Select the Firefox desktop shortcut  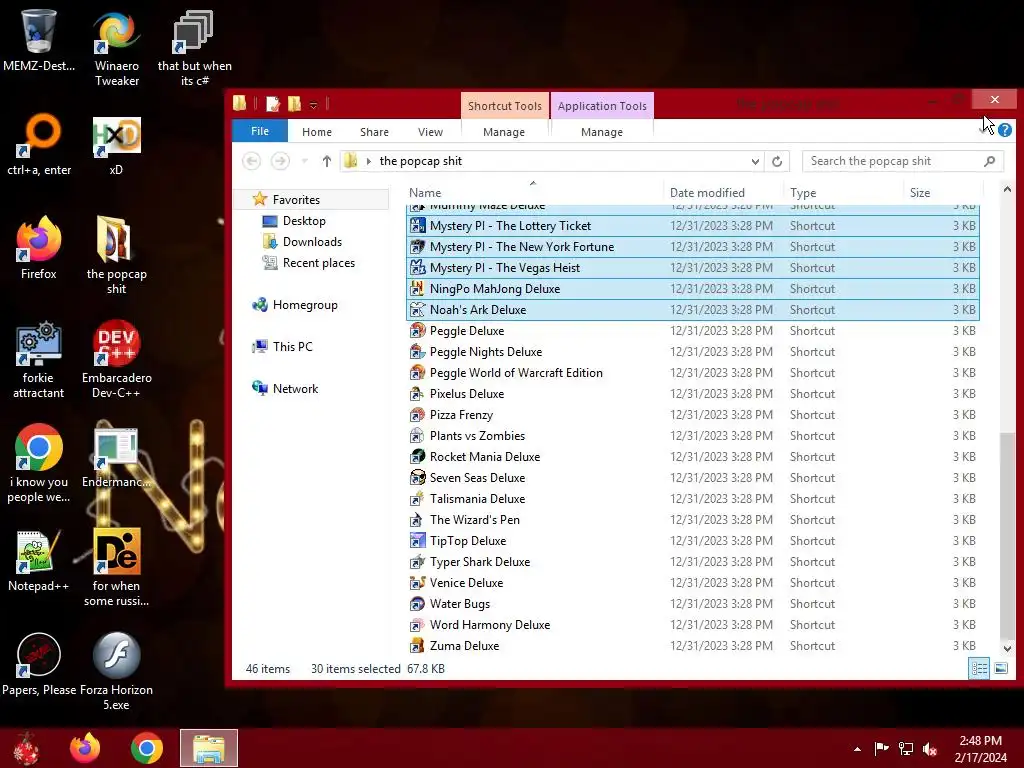[x=39, y=249]
